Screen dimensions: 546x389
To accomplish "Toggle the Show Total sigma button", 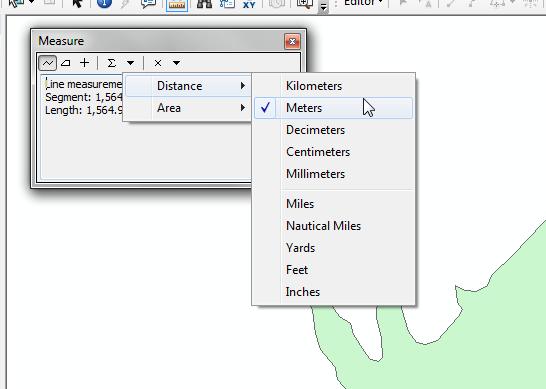I will (x=111, y=63).
